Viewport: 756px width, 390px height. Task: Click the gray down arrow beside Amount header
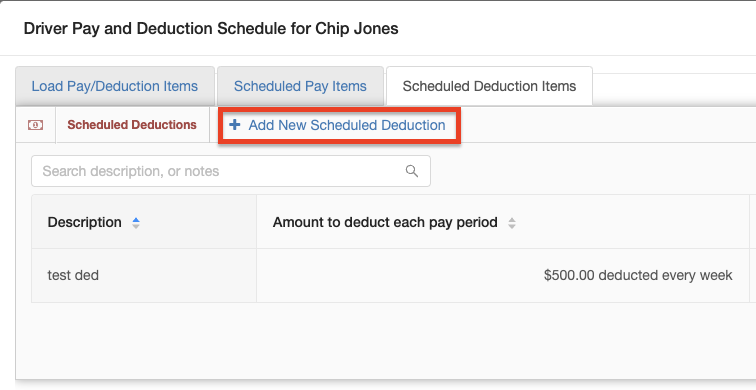[512, 226]
